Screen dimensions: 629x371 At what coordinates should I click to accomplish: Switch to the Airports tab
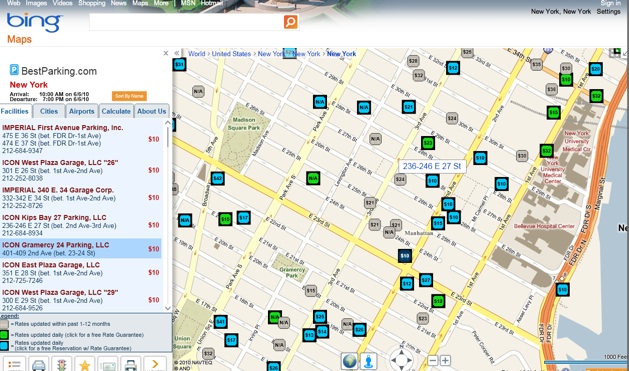click(x=81, y=111)
